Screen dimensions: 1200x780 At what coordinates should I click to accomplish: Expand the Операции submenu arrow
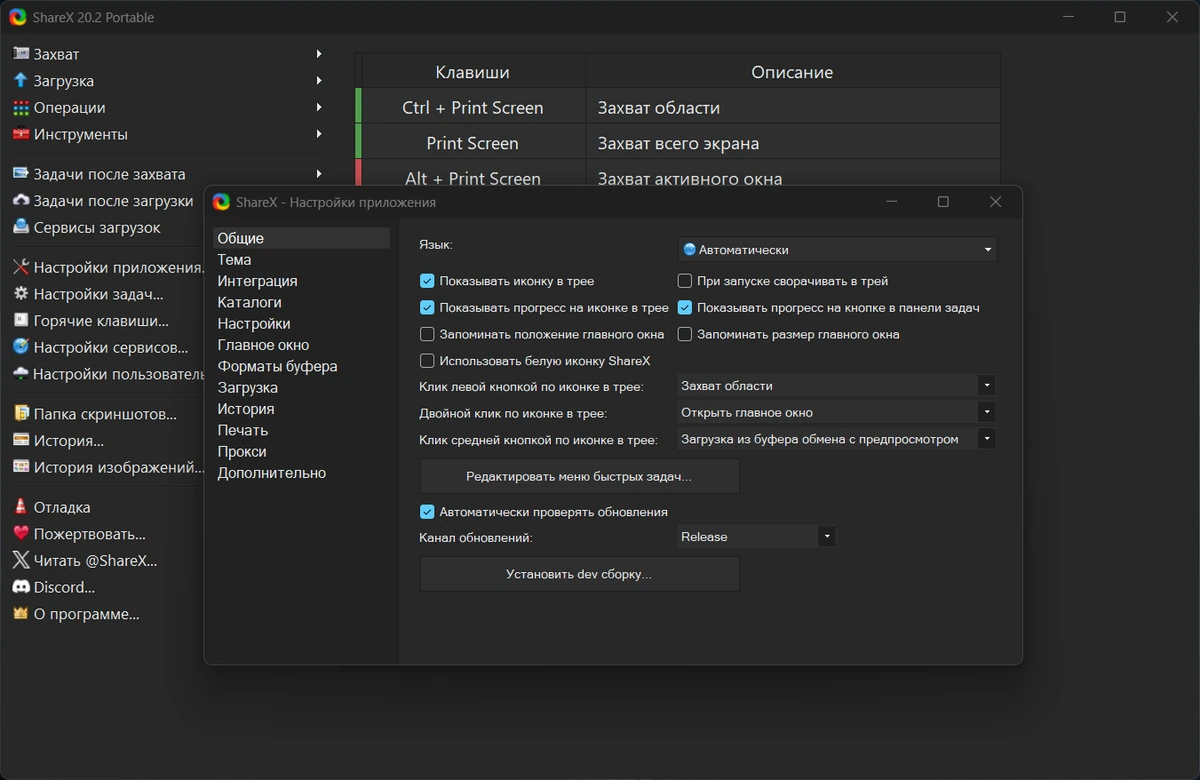[x=319, y=108]
